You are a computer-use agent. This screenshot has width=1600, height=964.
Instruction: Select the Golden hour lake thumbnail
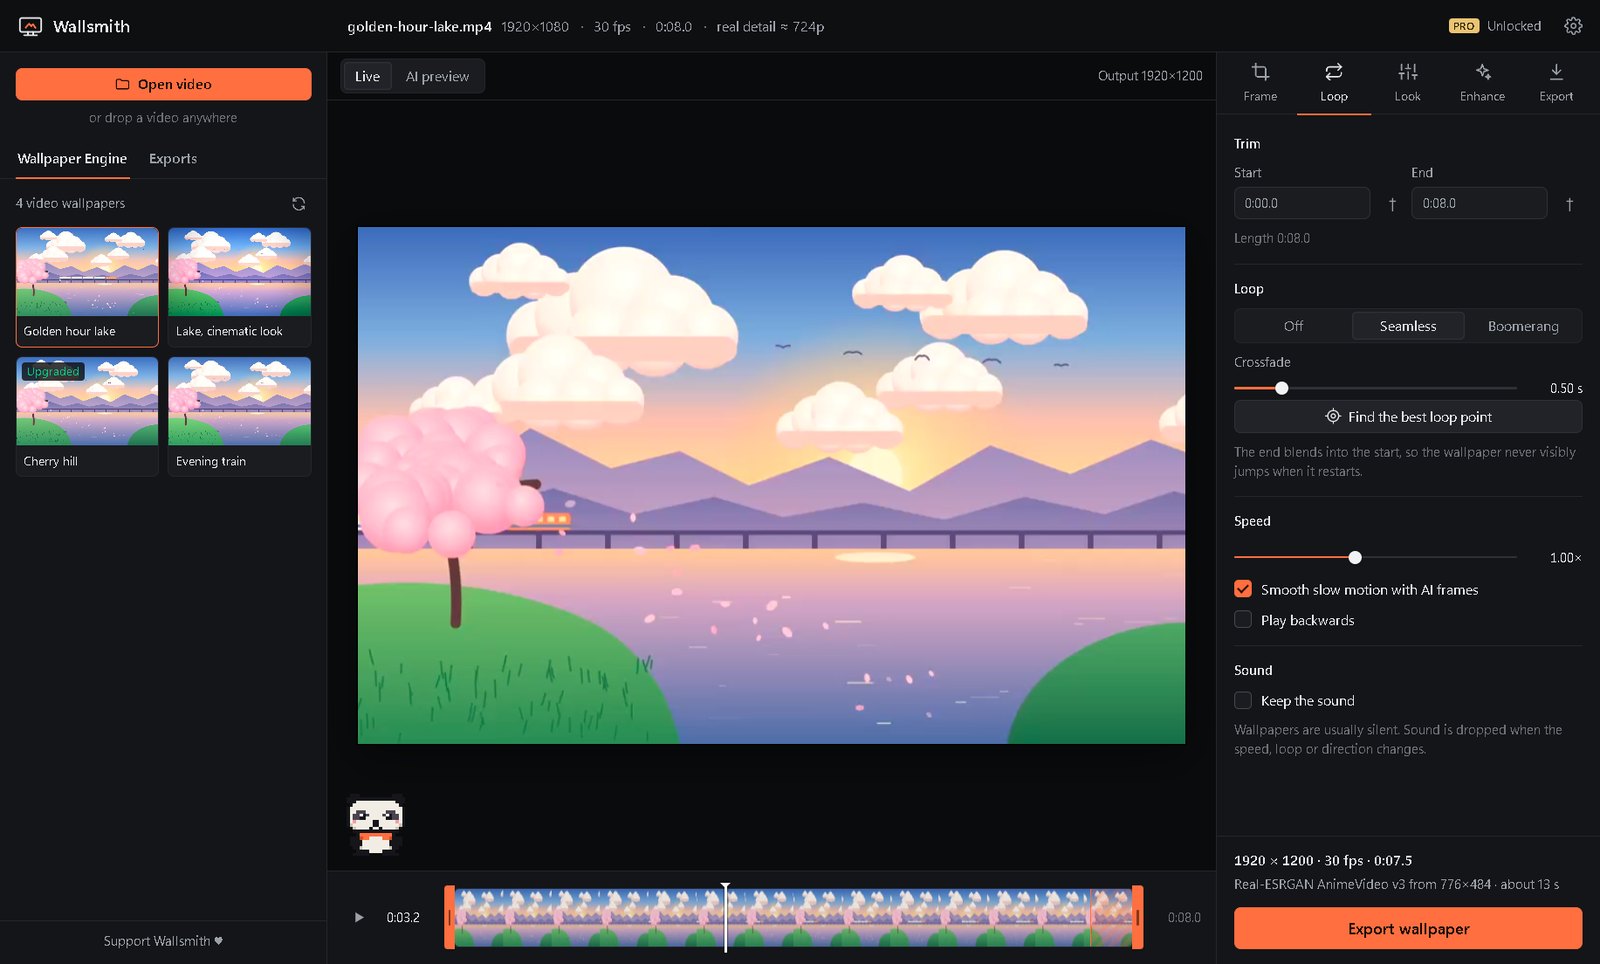pos(87,287)
